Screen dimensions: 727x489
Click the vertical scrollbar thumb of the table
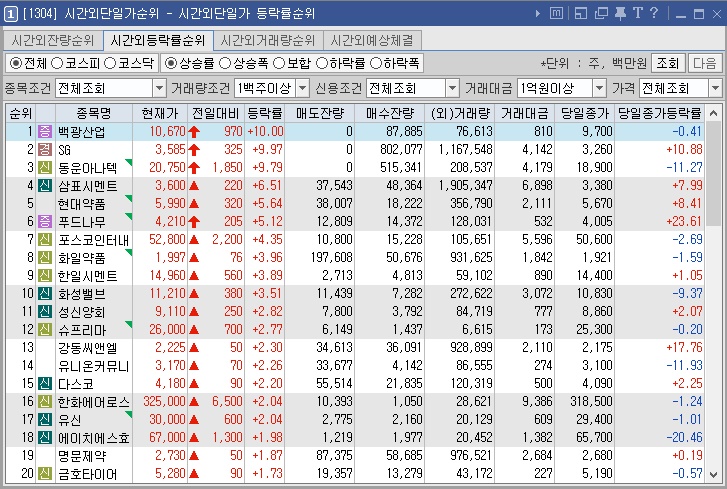pos(714,174)
